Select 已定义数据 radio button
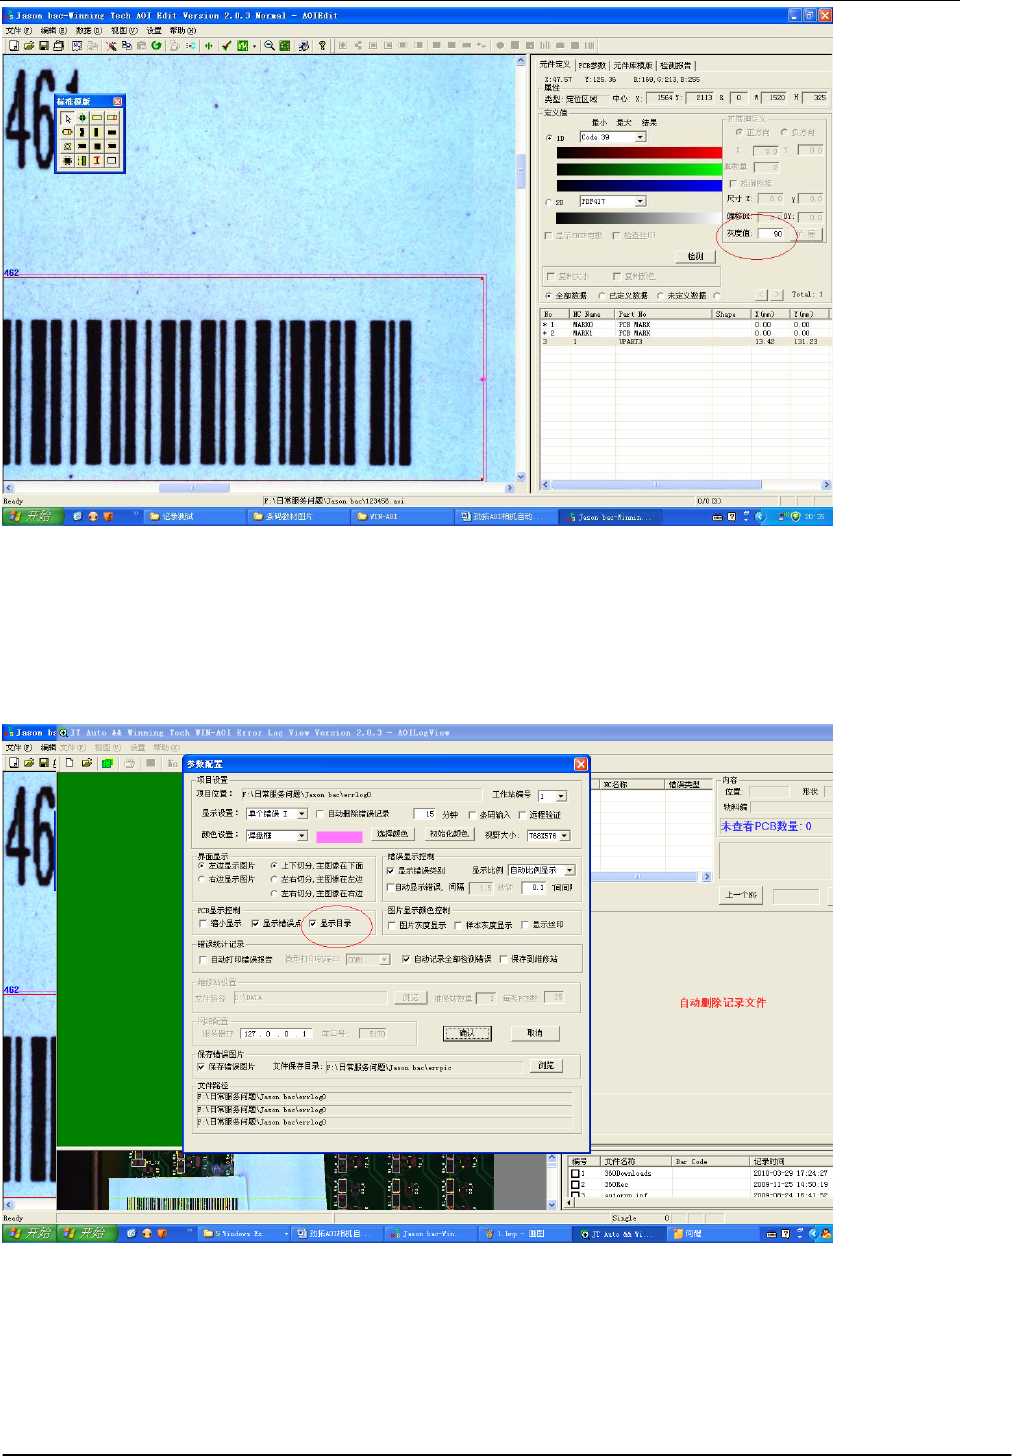1012x1456 pixels. (602, 296)
